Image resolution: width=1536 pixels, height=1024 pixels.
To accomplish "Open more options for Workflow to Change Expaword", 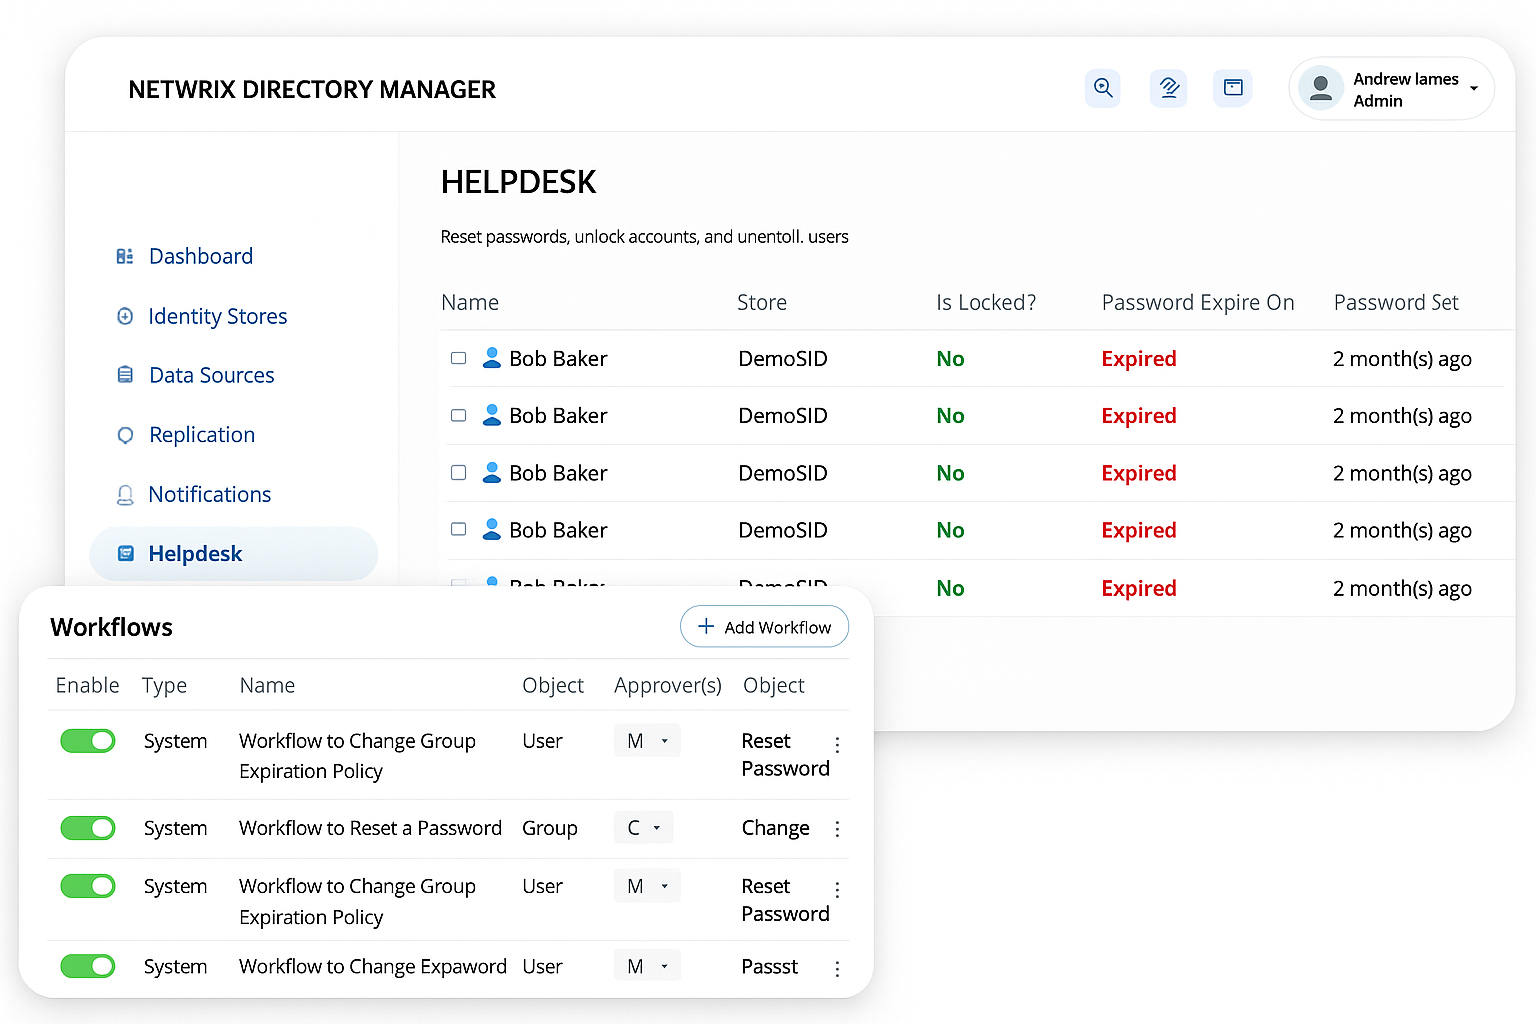I will pos(837,968).
